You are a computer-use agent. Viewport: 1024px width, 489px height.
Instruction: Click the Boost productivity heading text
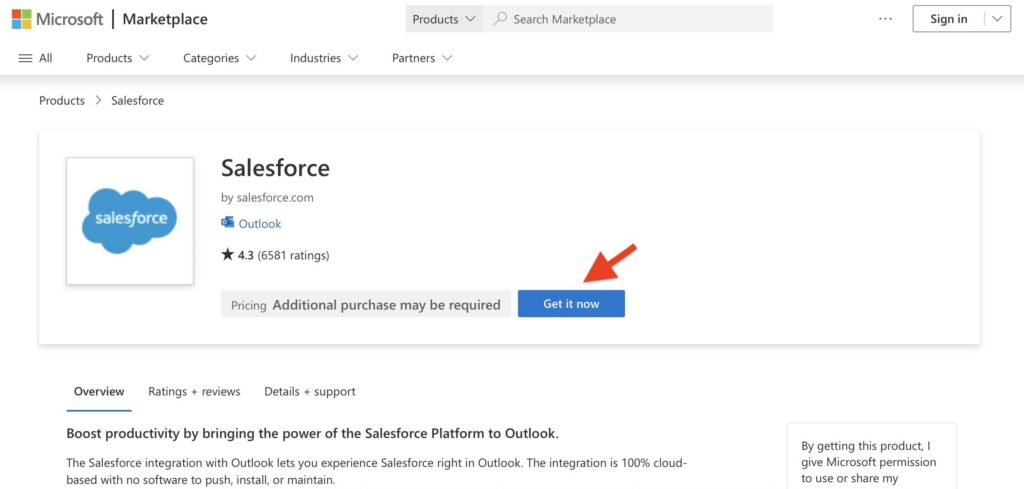click(x=313, y=434)
